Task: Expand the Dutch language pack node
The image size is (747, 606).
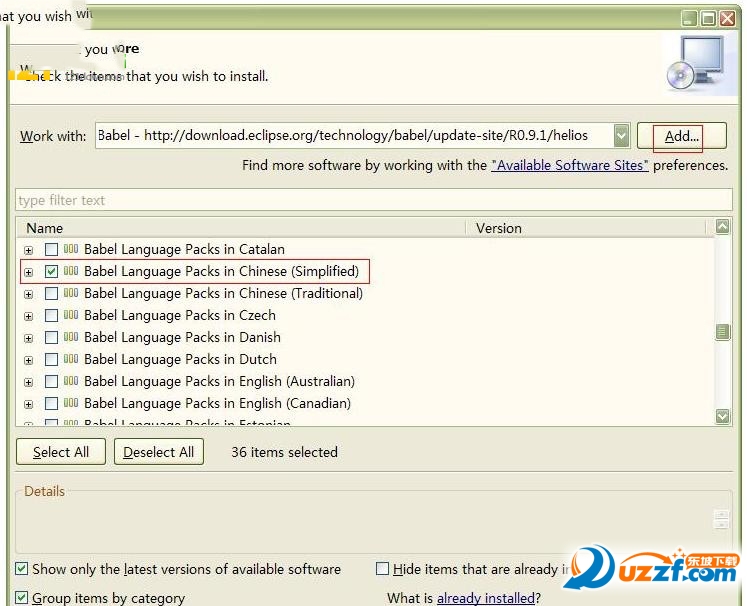Action: pos(29,360)
